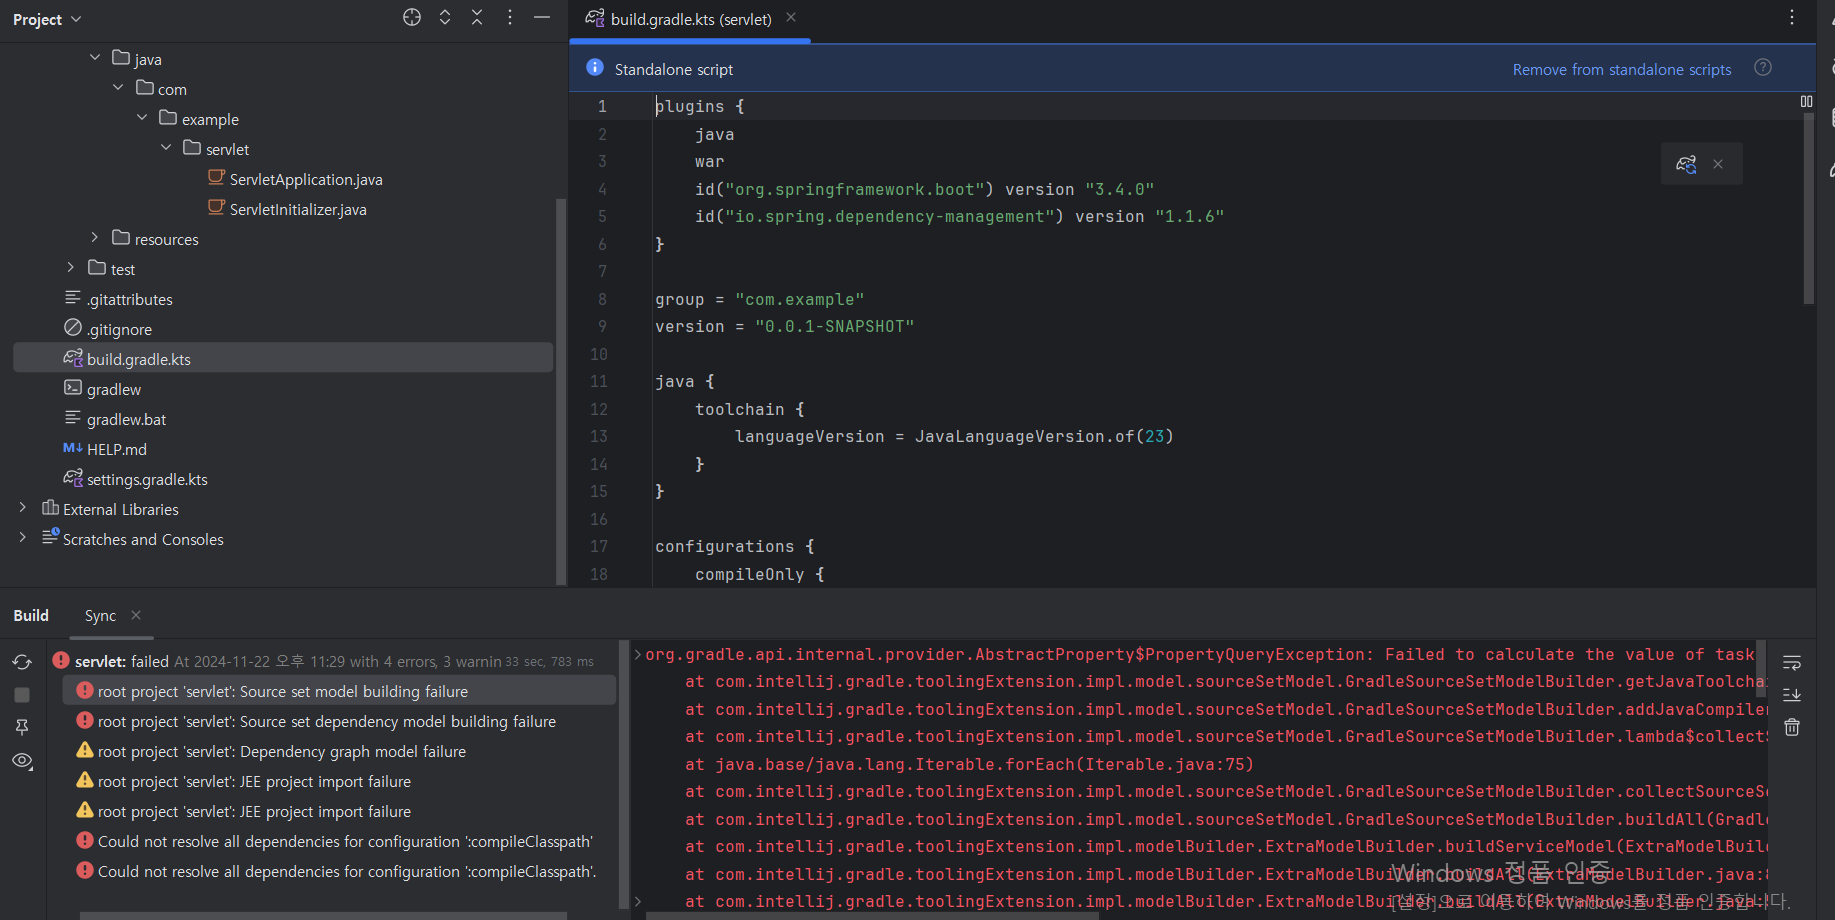Expand Scratches and Consoles node

tap(23, 538)
